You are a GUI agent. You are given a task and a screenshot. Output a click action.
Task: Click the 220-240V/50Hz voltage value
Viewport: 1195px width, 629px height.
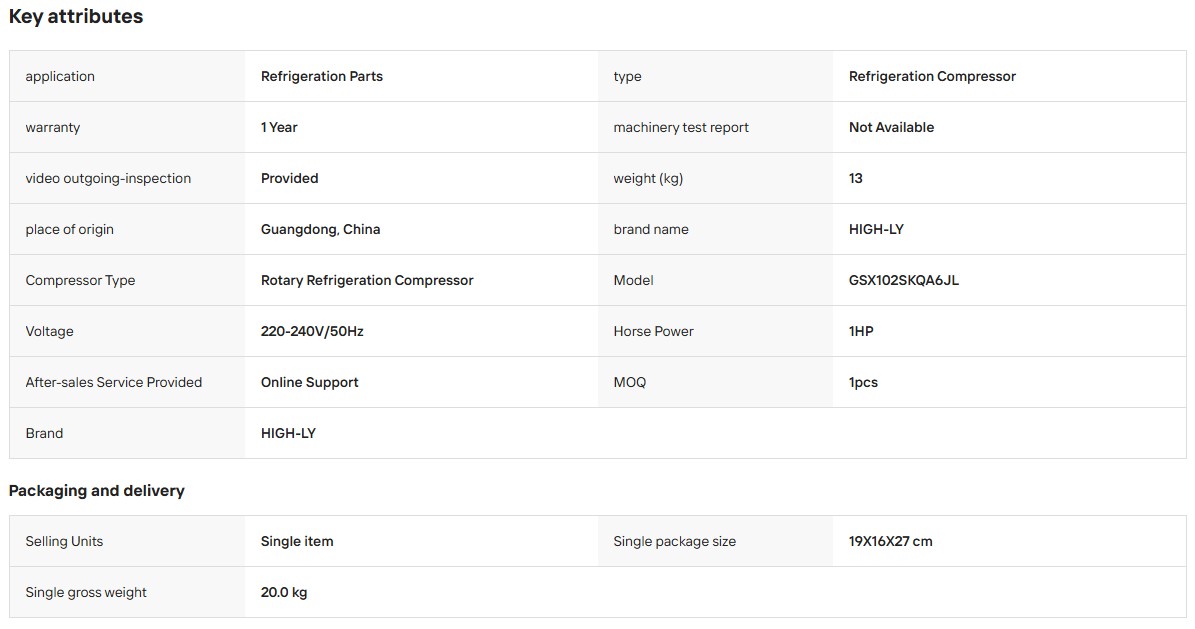pos(312,332)
